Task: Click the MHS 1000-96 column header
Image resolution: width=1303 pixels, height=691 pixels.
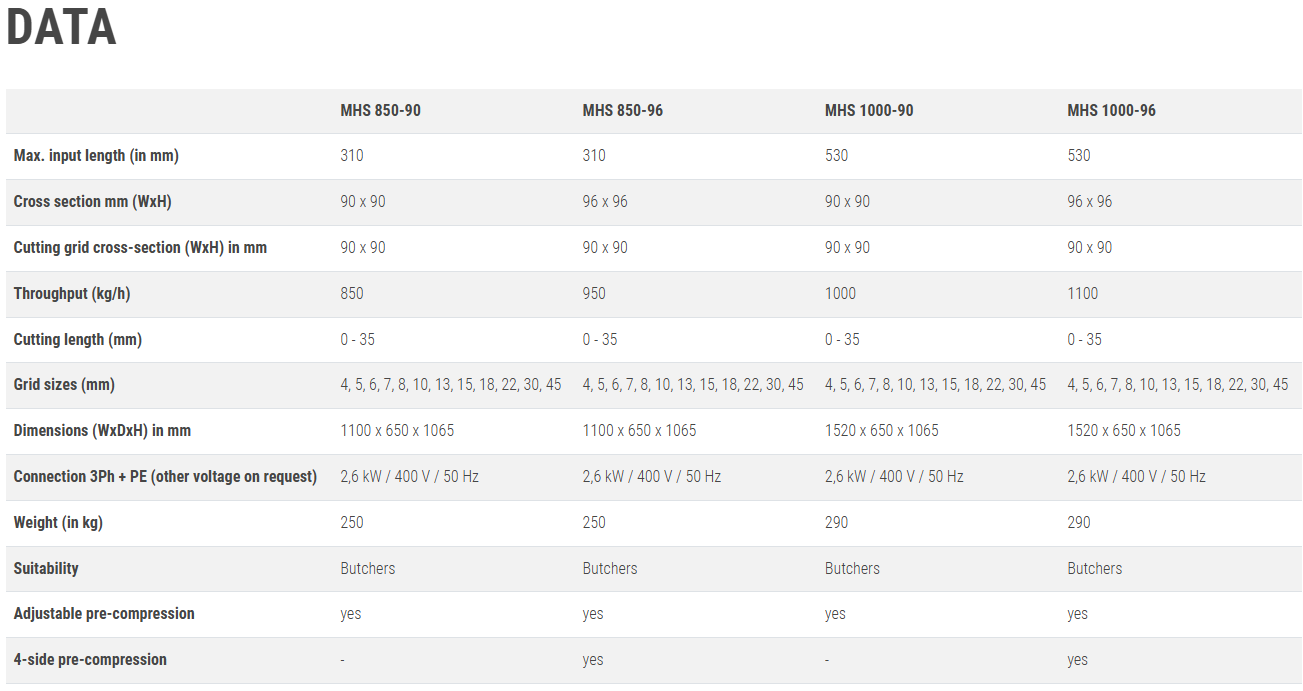Action: (1111, 110)
